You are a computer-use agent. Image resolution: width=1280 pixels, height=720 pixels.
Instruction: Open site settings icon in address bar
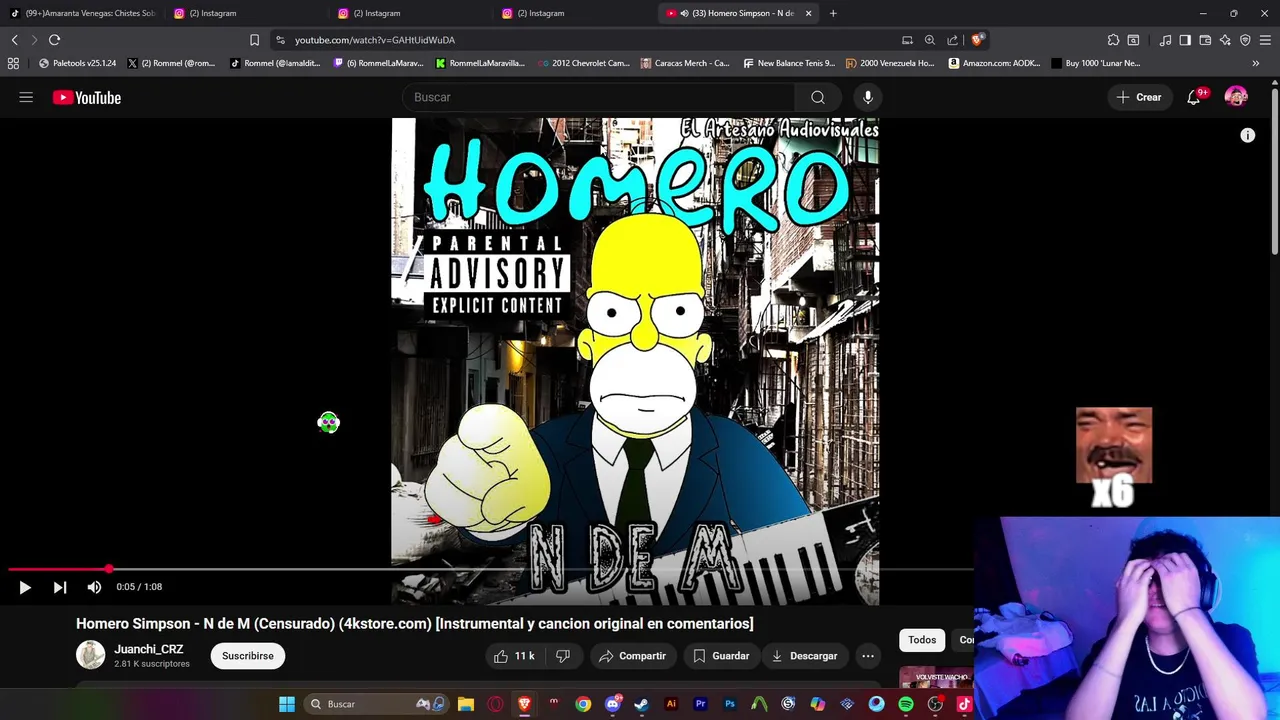click(281, 40)
